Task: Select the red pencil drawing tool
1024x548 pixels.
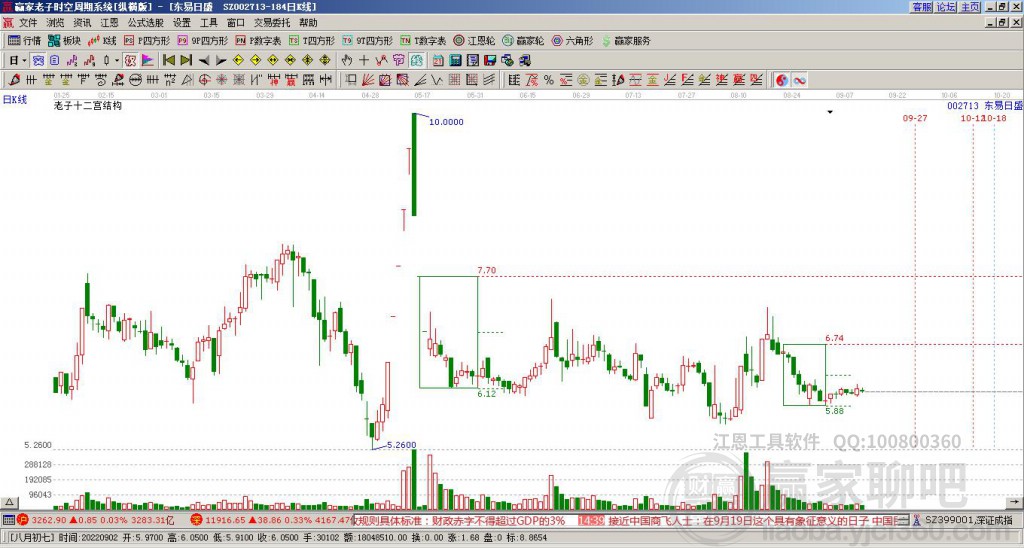Action: coord(14,80)
